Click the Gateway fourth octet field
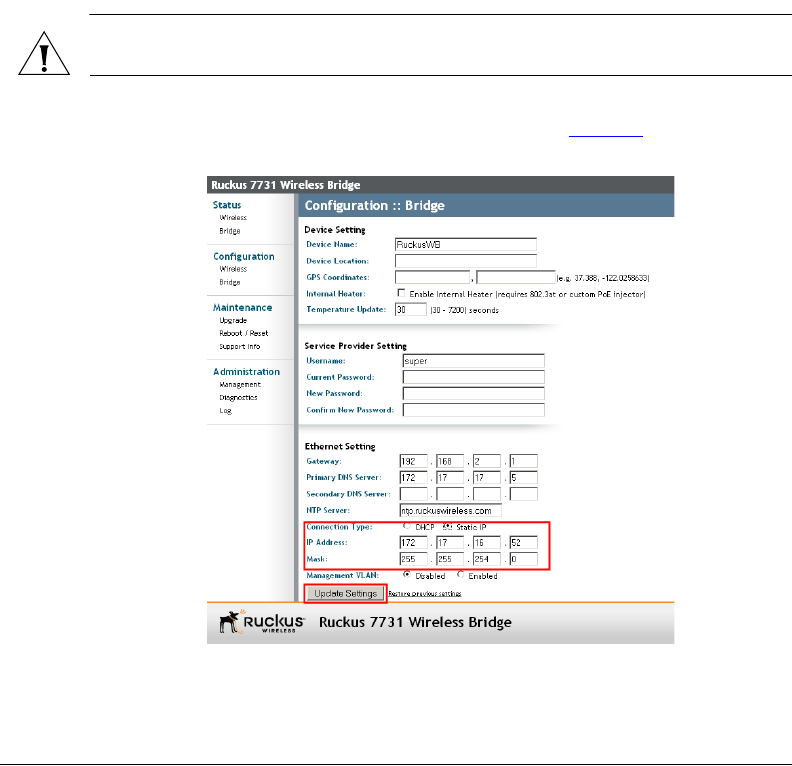Screen dimensions: 792x766 (524, 461)
